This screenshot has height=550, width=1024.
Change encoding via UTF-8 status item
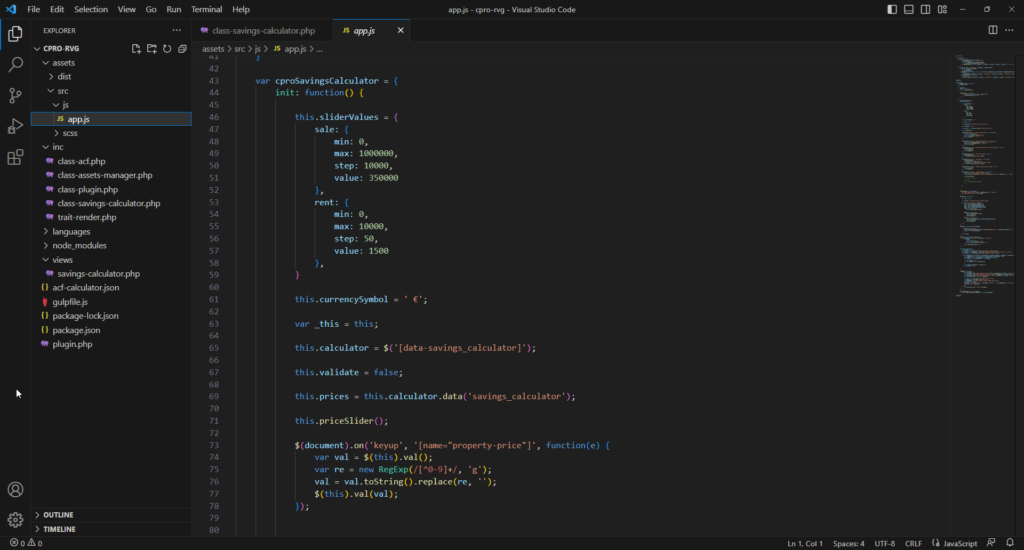point(885,543)
